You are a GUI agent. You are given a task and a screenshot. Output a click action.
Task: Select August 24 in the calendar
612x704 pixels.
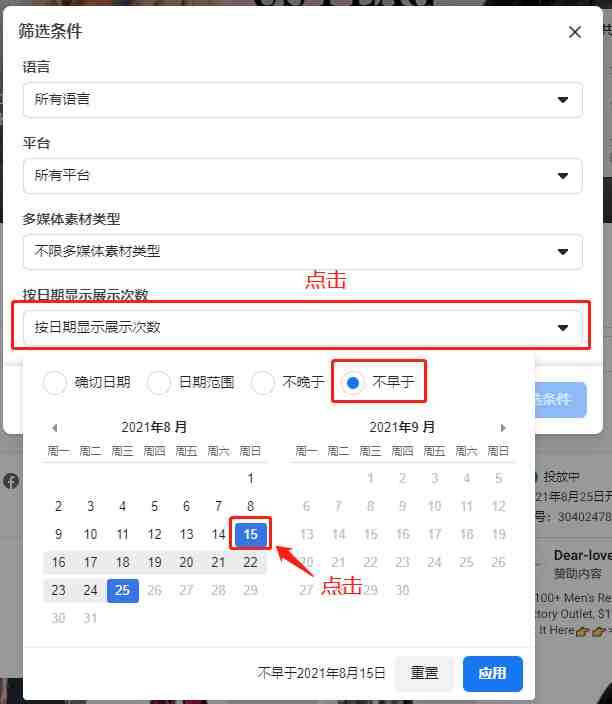[x=90, y=590]
